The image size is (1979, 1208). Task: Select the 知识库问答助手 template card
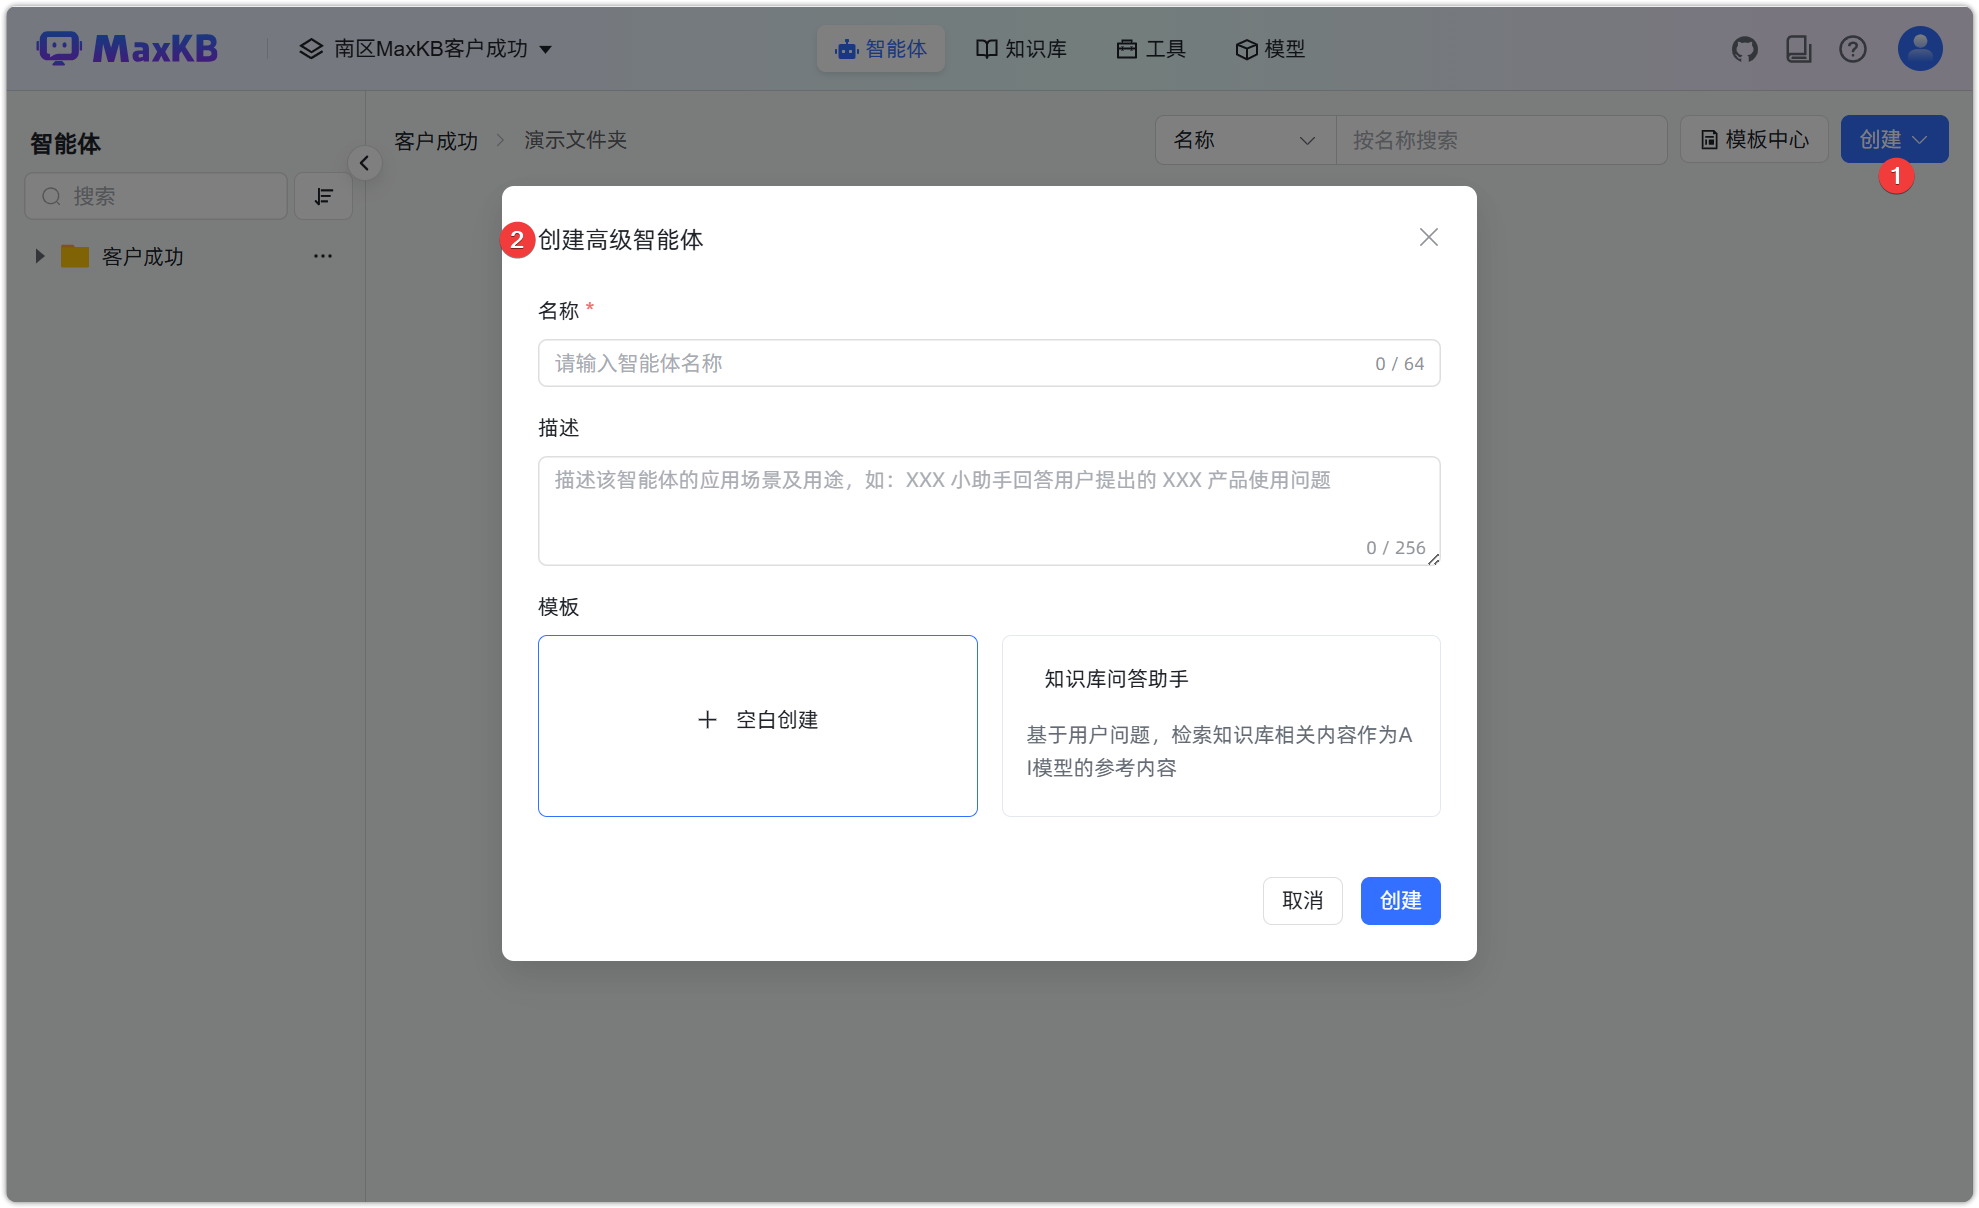coord(1220,725)
